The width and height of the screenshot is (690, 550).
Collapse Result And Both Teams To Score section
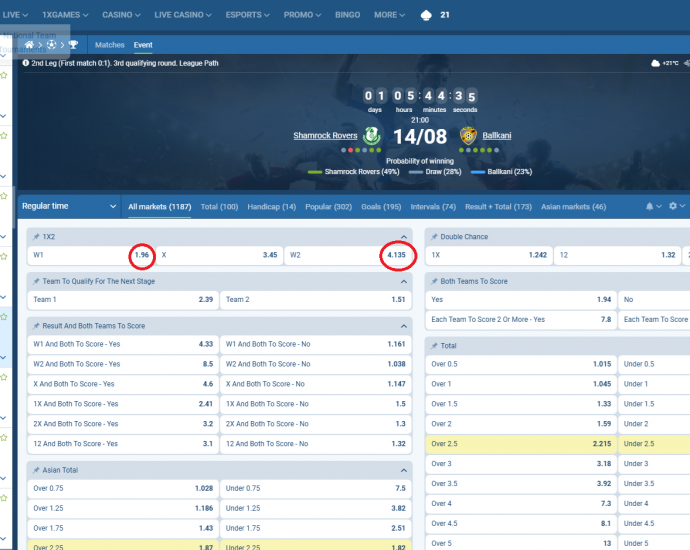coord(404,326)
